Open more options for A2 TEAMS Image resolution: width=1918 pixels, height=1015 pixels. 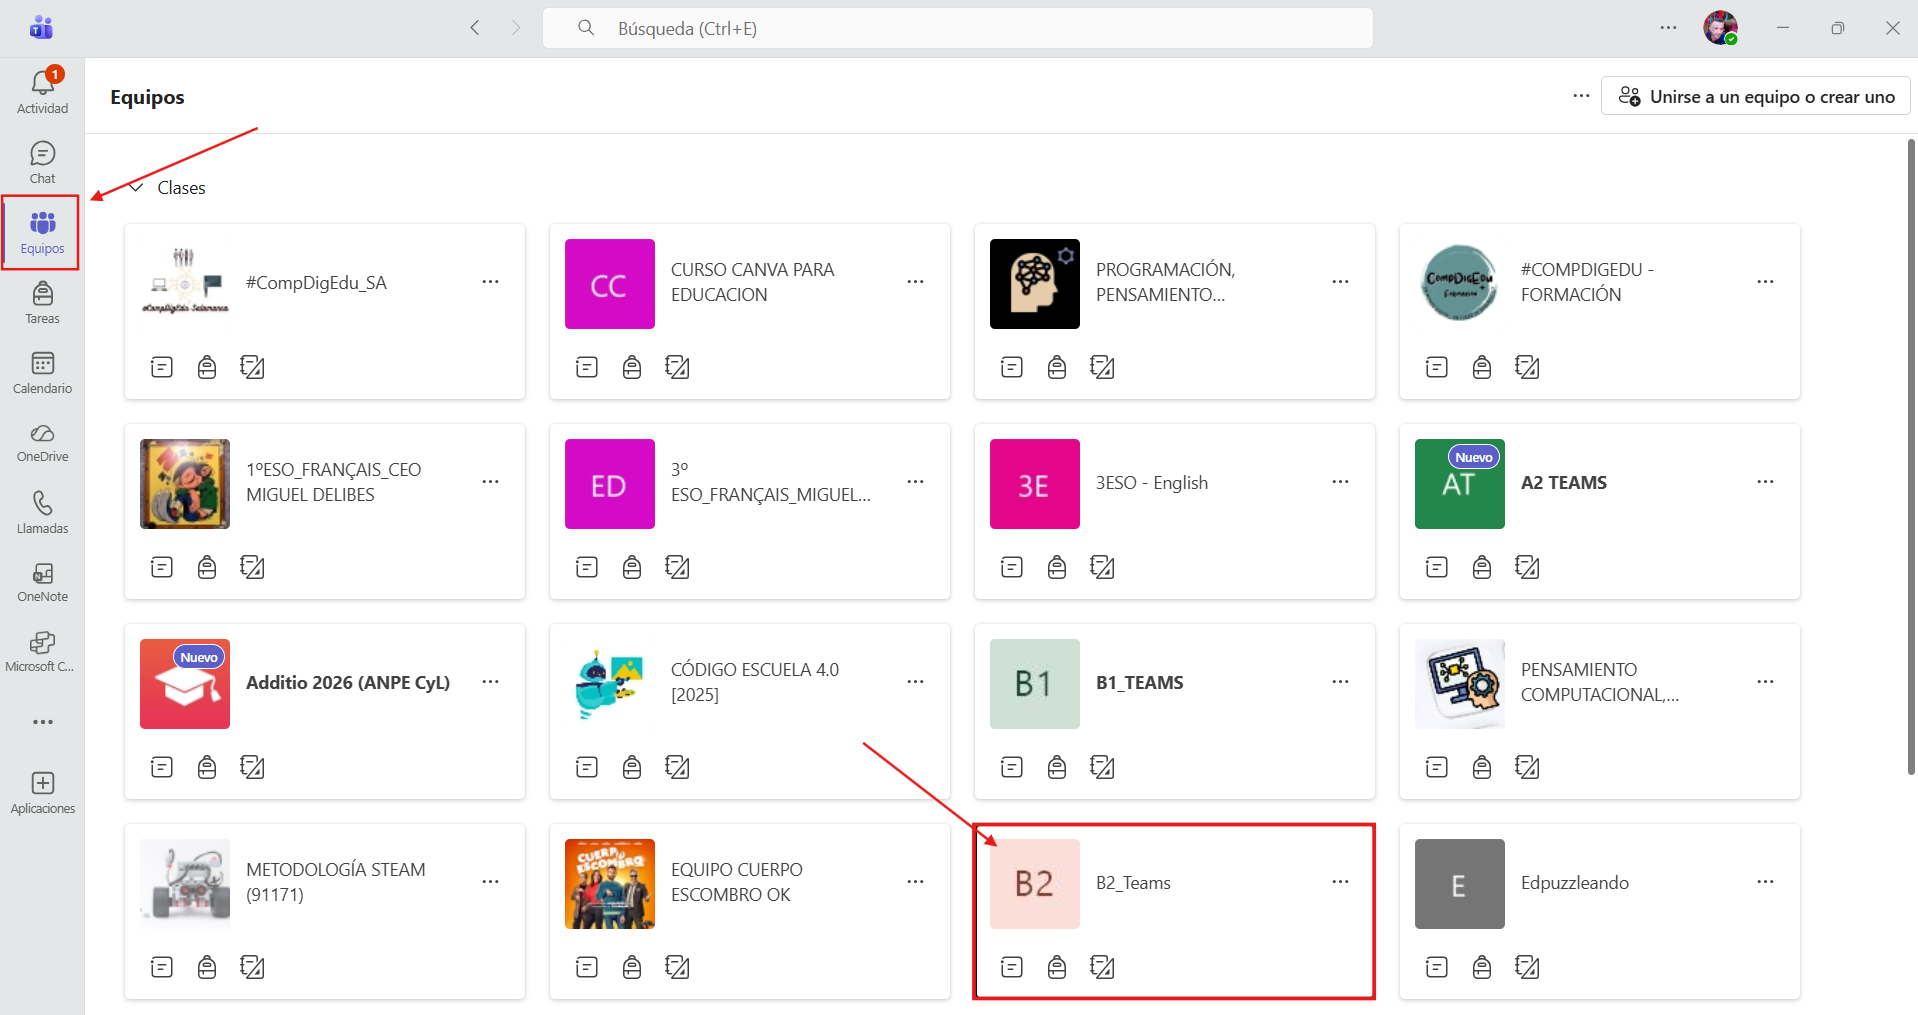(1765, 482)
